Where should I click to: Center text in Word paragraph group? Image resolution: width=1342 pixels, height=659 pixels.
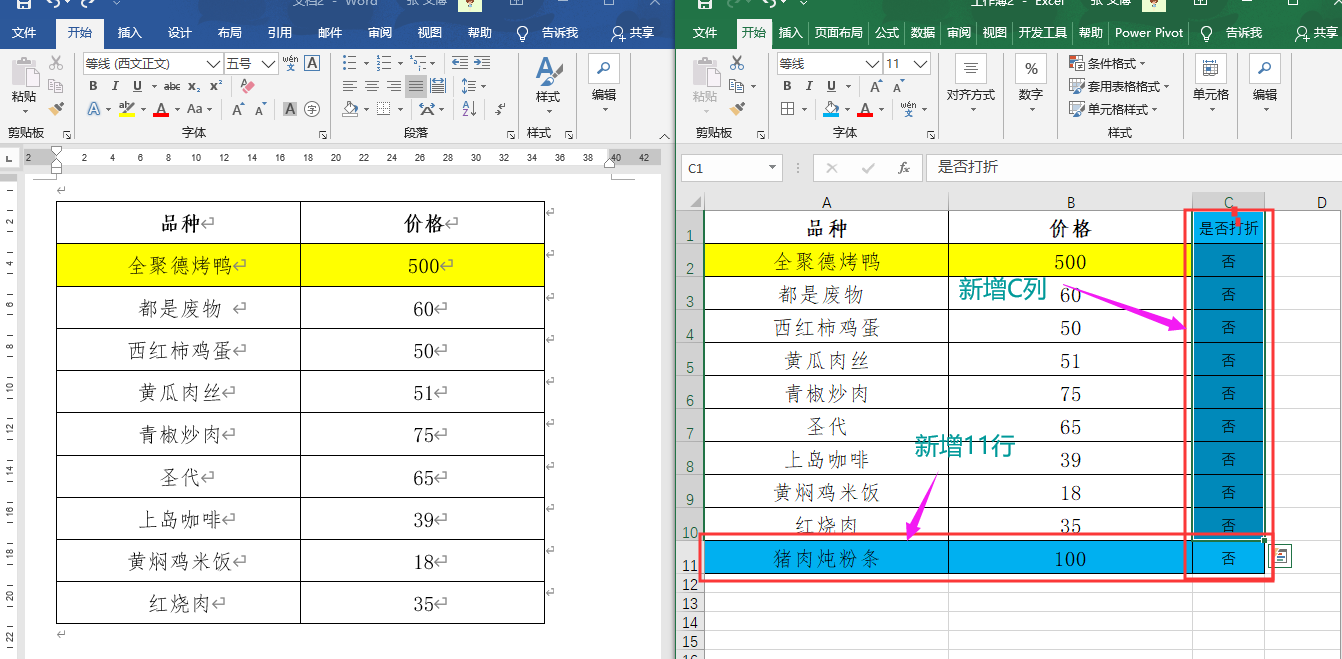[372, 86]
